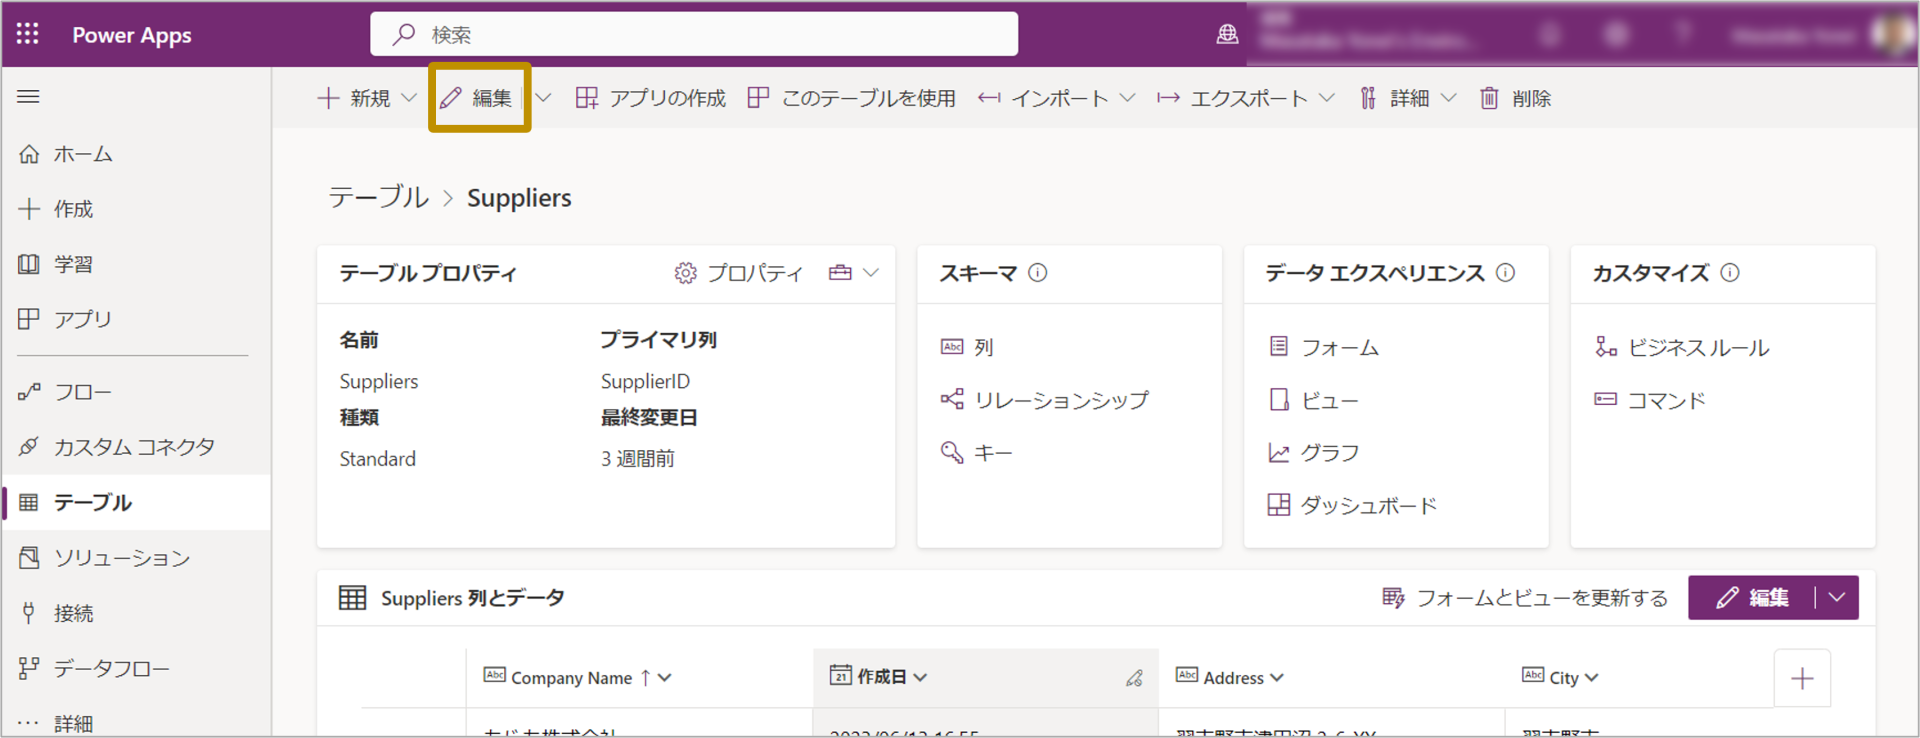Add a new column with plus button
The image size is (1920, 738).
coord(1802,679)
